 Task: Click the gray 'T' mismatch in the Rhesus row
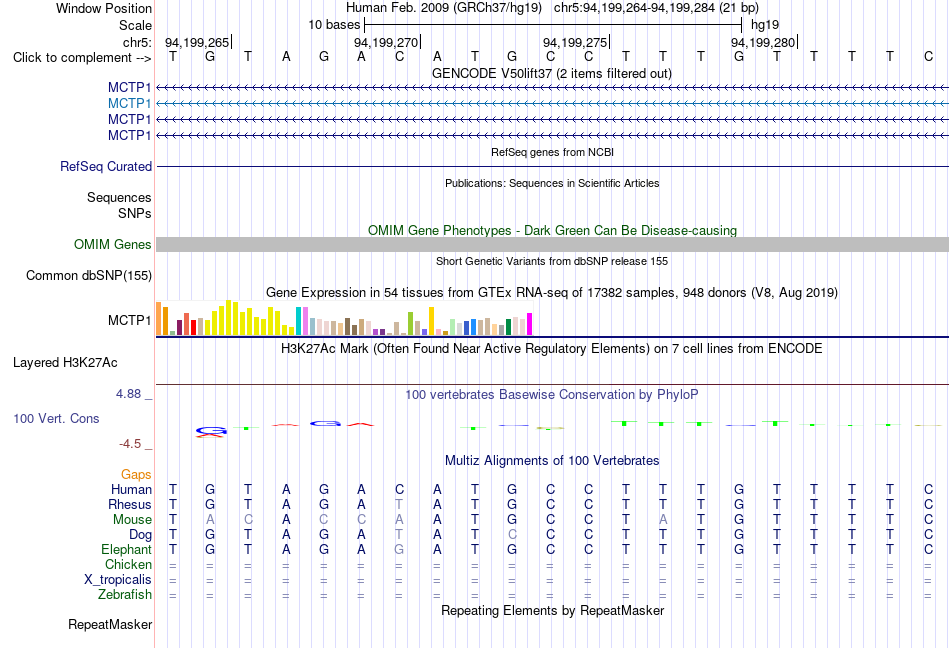coord(399,504)
